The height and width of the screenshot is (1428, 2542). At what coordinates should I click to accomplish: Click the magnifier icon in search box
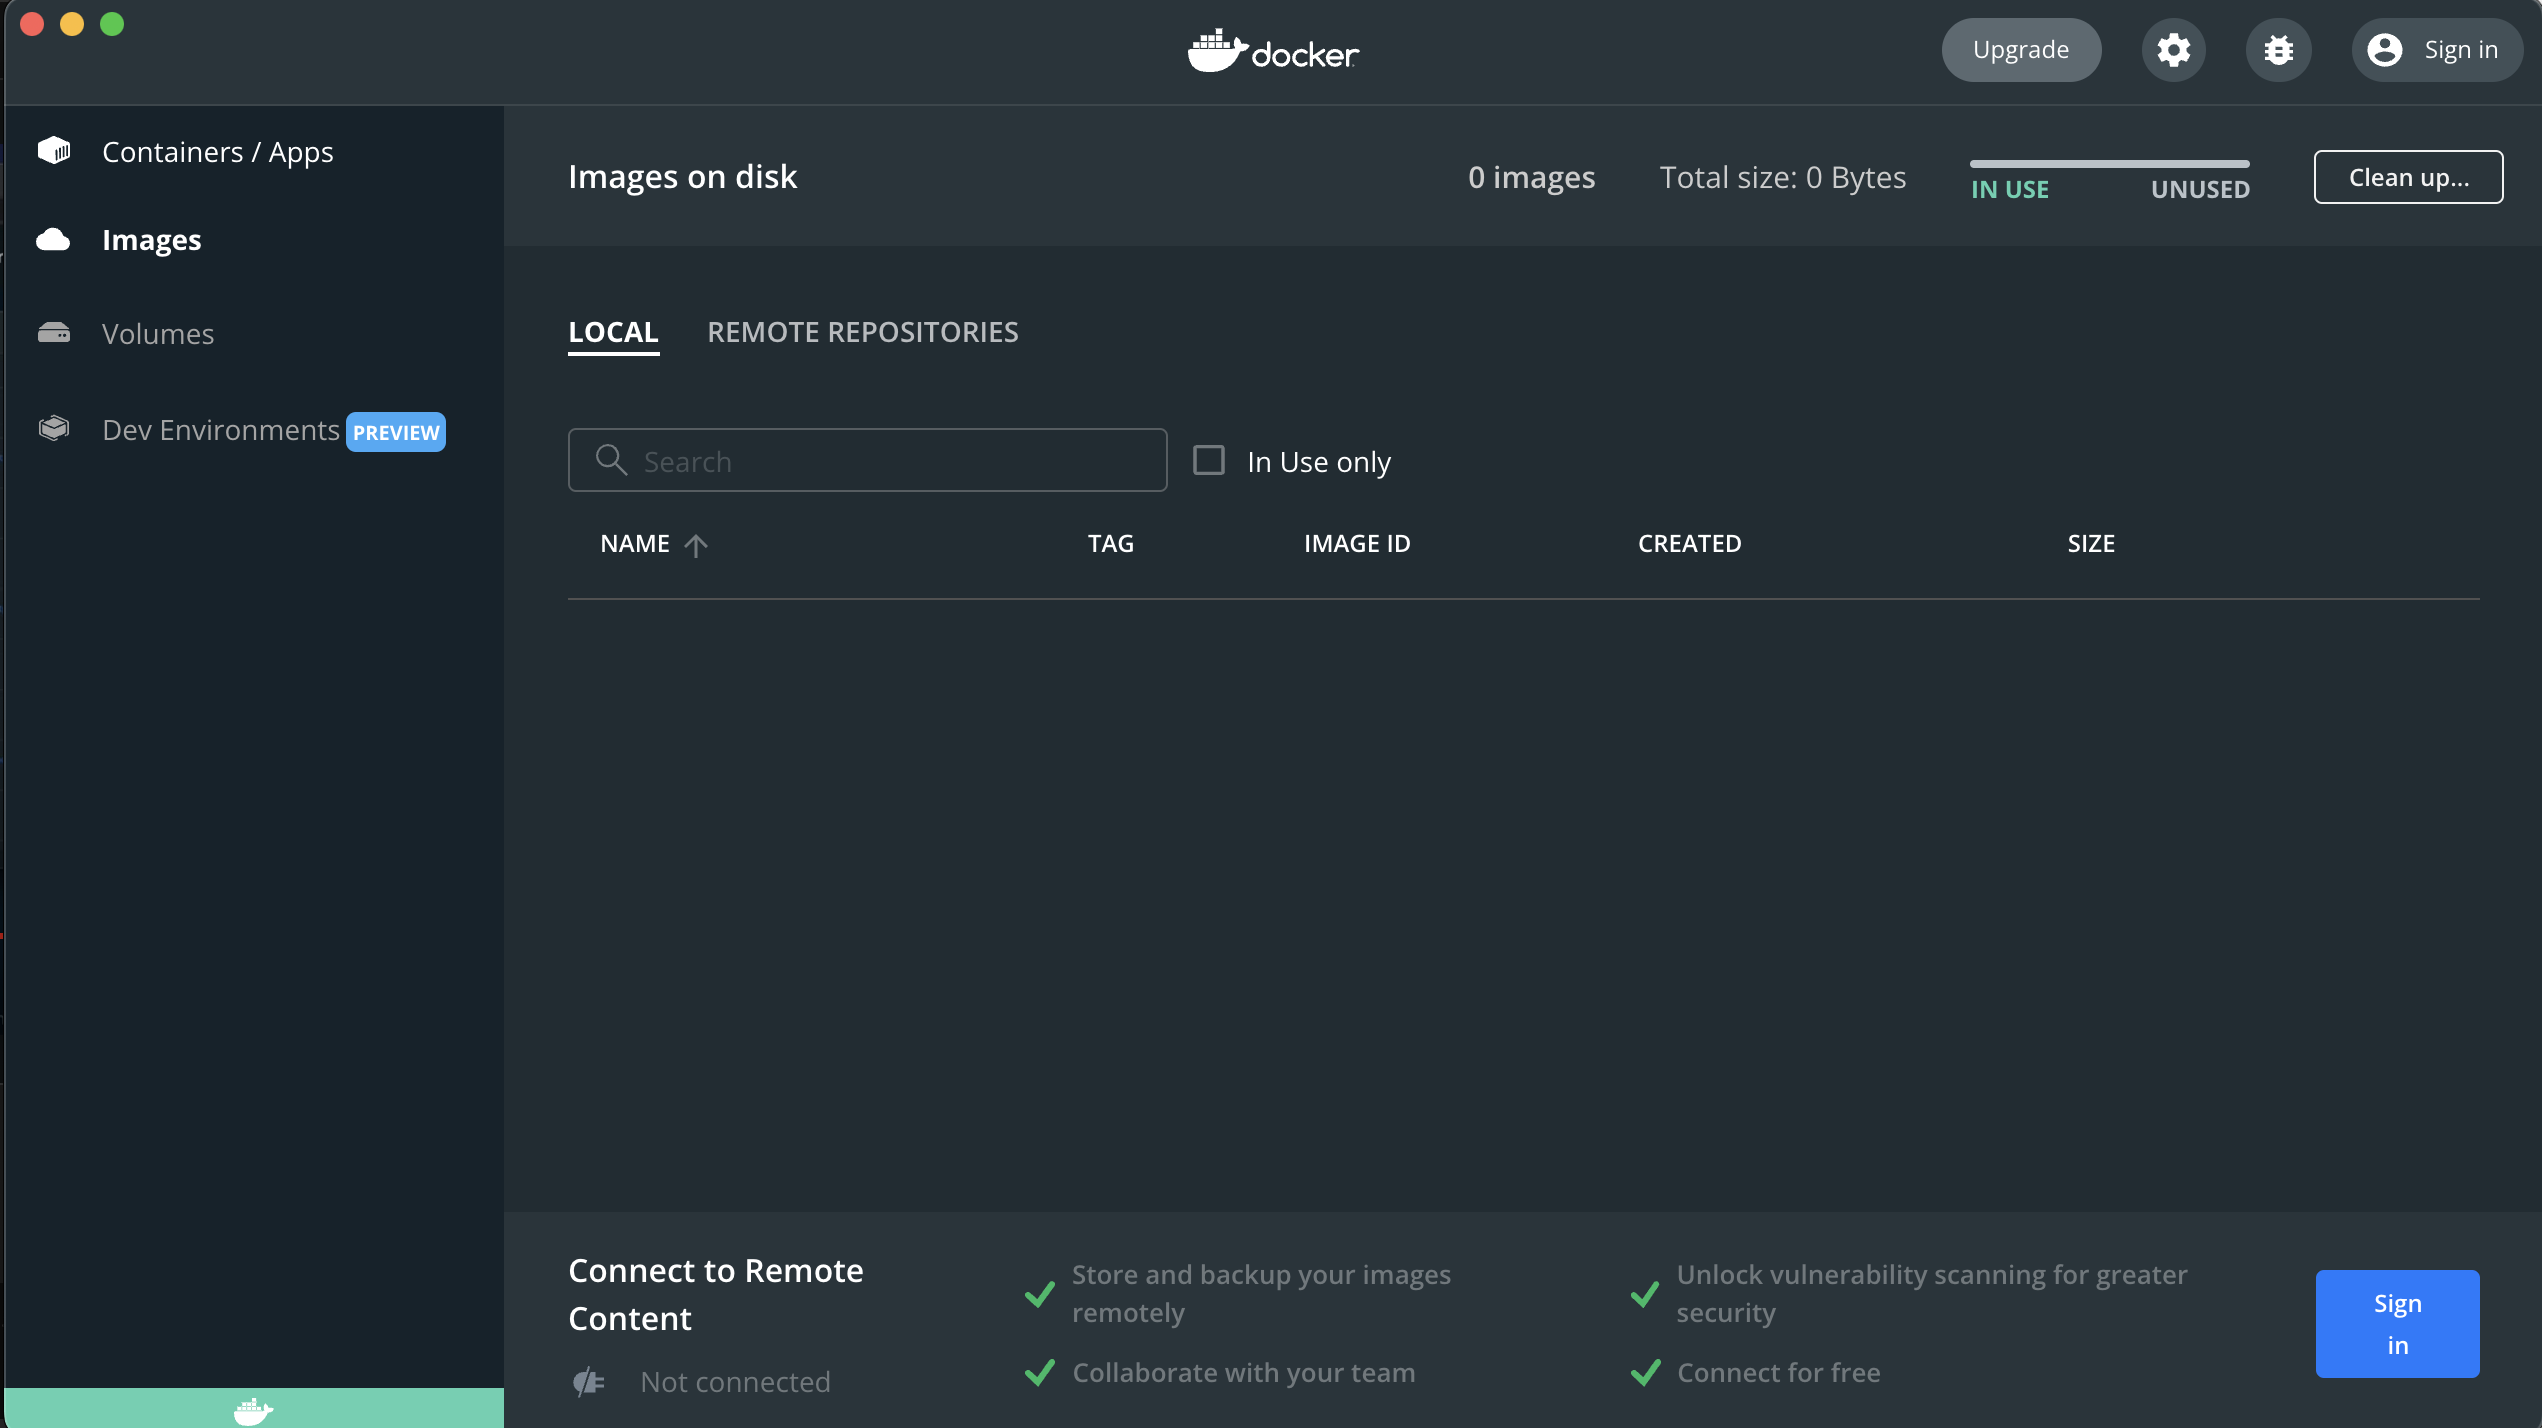(x=611, y=460)
